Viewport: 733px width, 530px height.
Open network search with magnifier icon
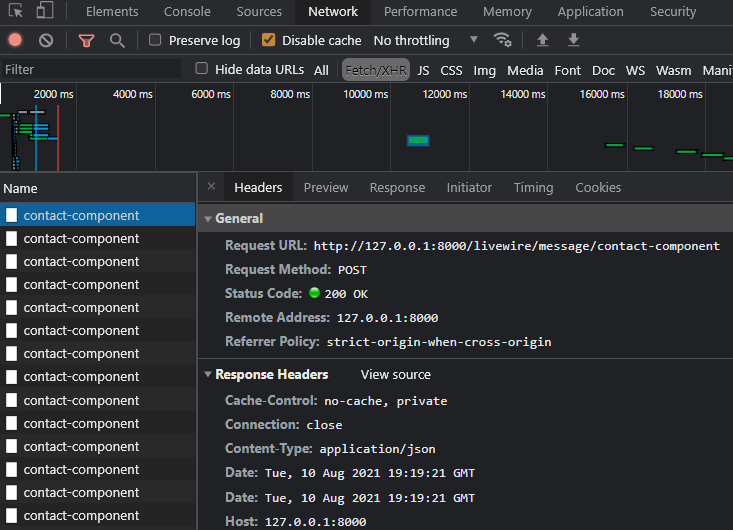[x=117, y=41]
